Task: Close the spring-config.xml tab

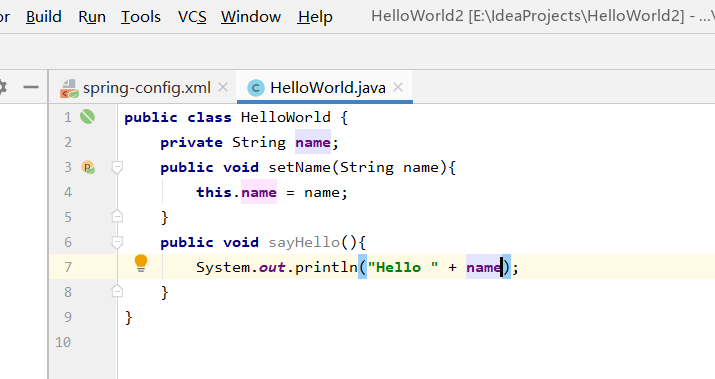Action: click(x=223, y=87)
